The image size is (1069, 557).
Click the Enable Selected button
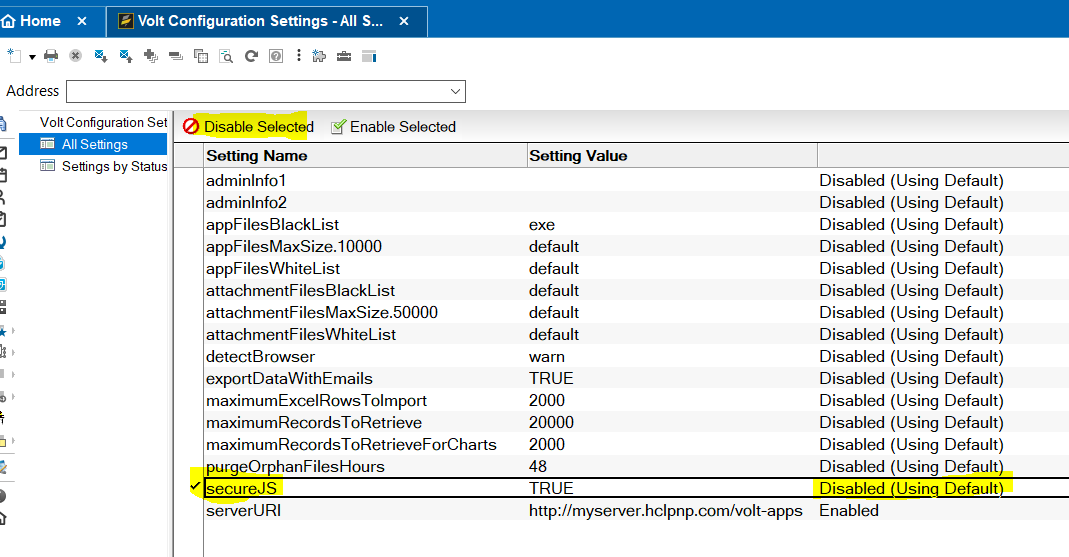393,127
